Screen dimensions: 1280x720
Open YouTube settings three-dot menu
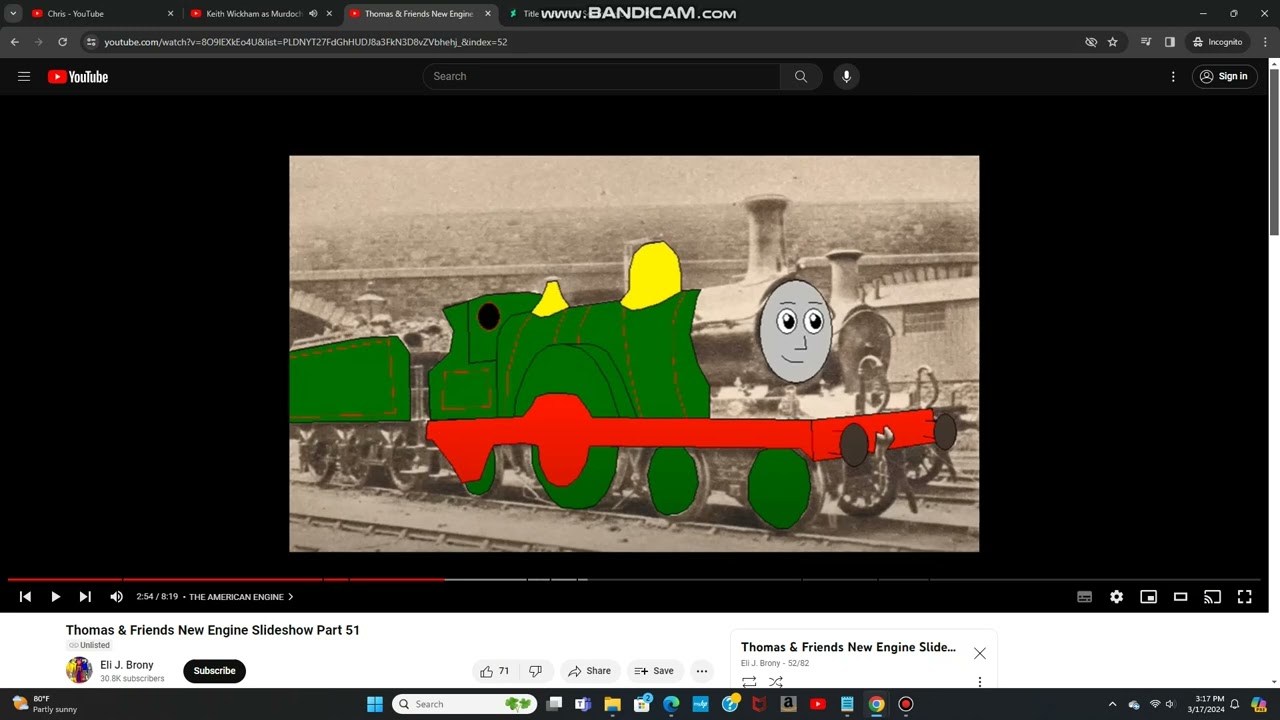[x=1173, y=77]
